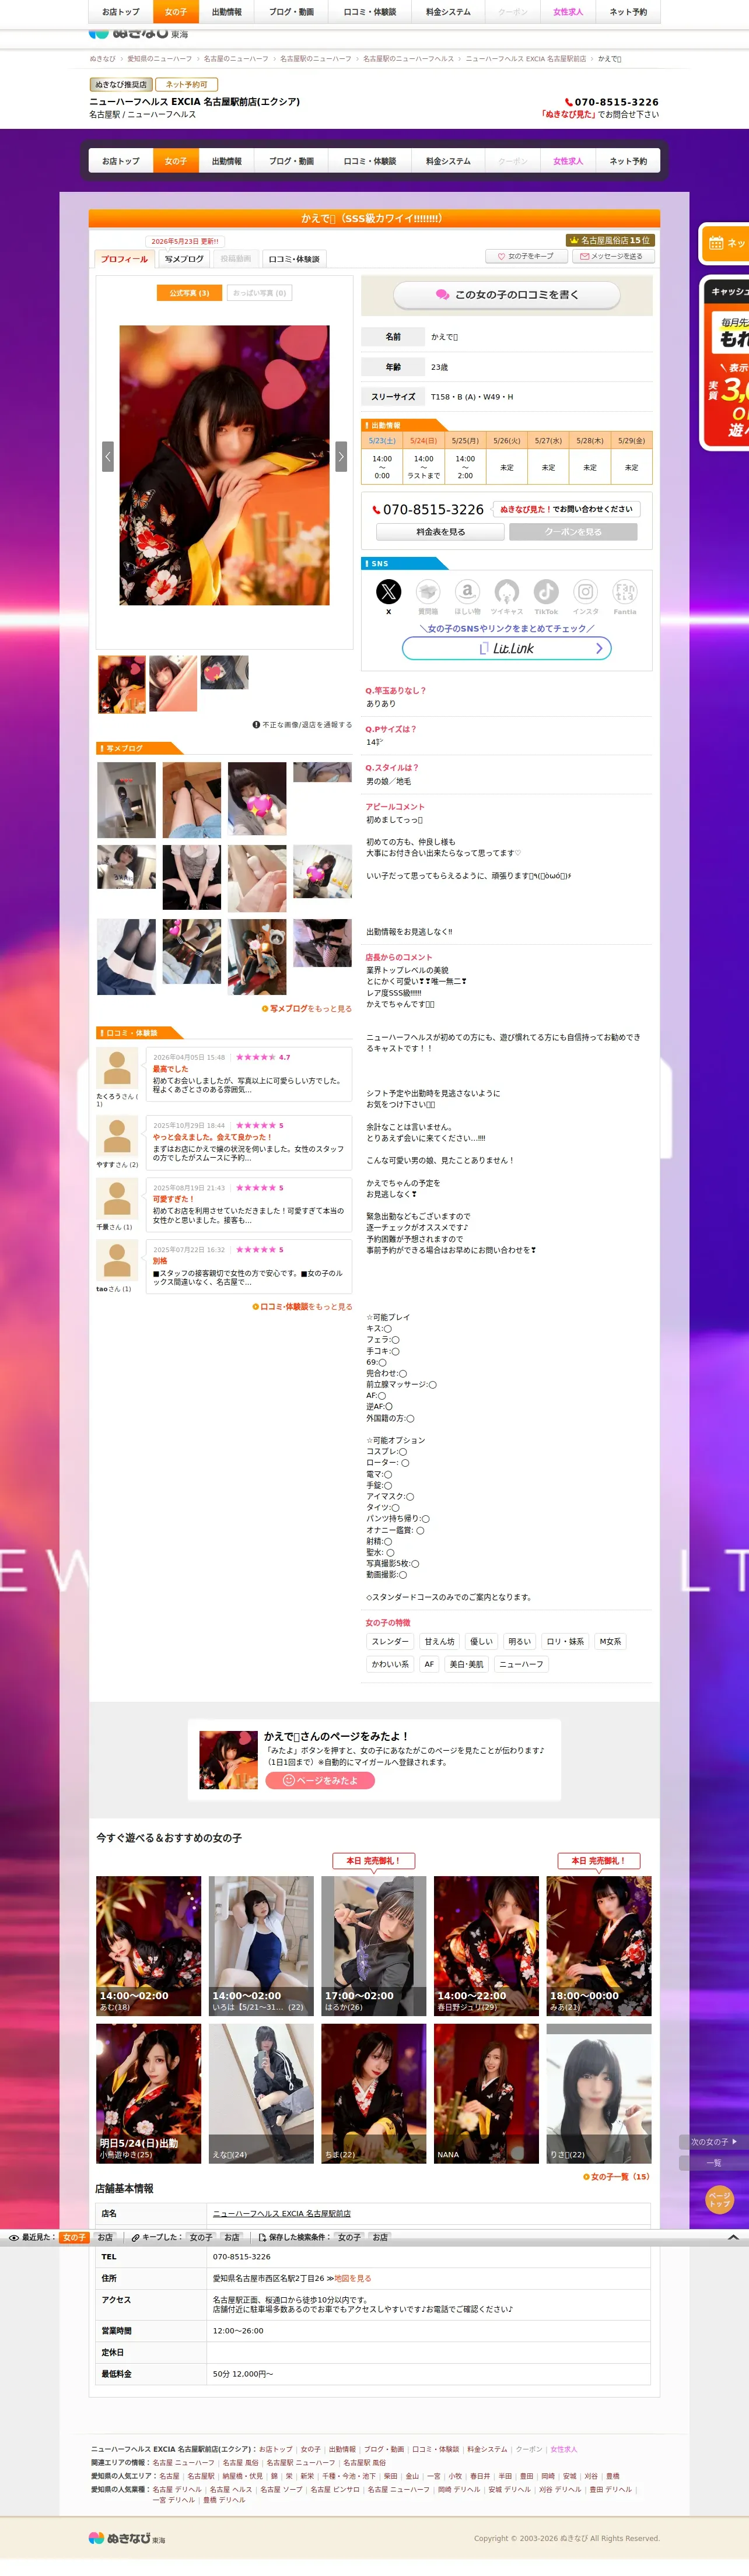
Task: Open the first 写メブログ thumbnail
Action: coord(126,800)
